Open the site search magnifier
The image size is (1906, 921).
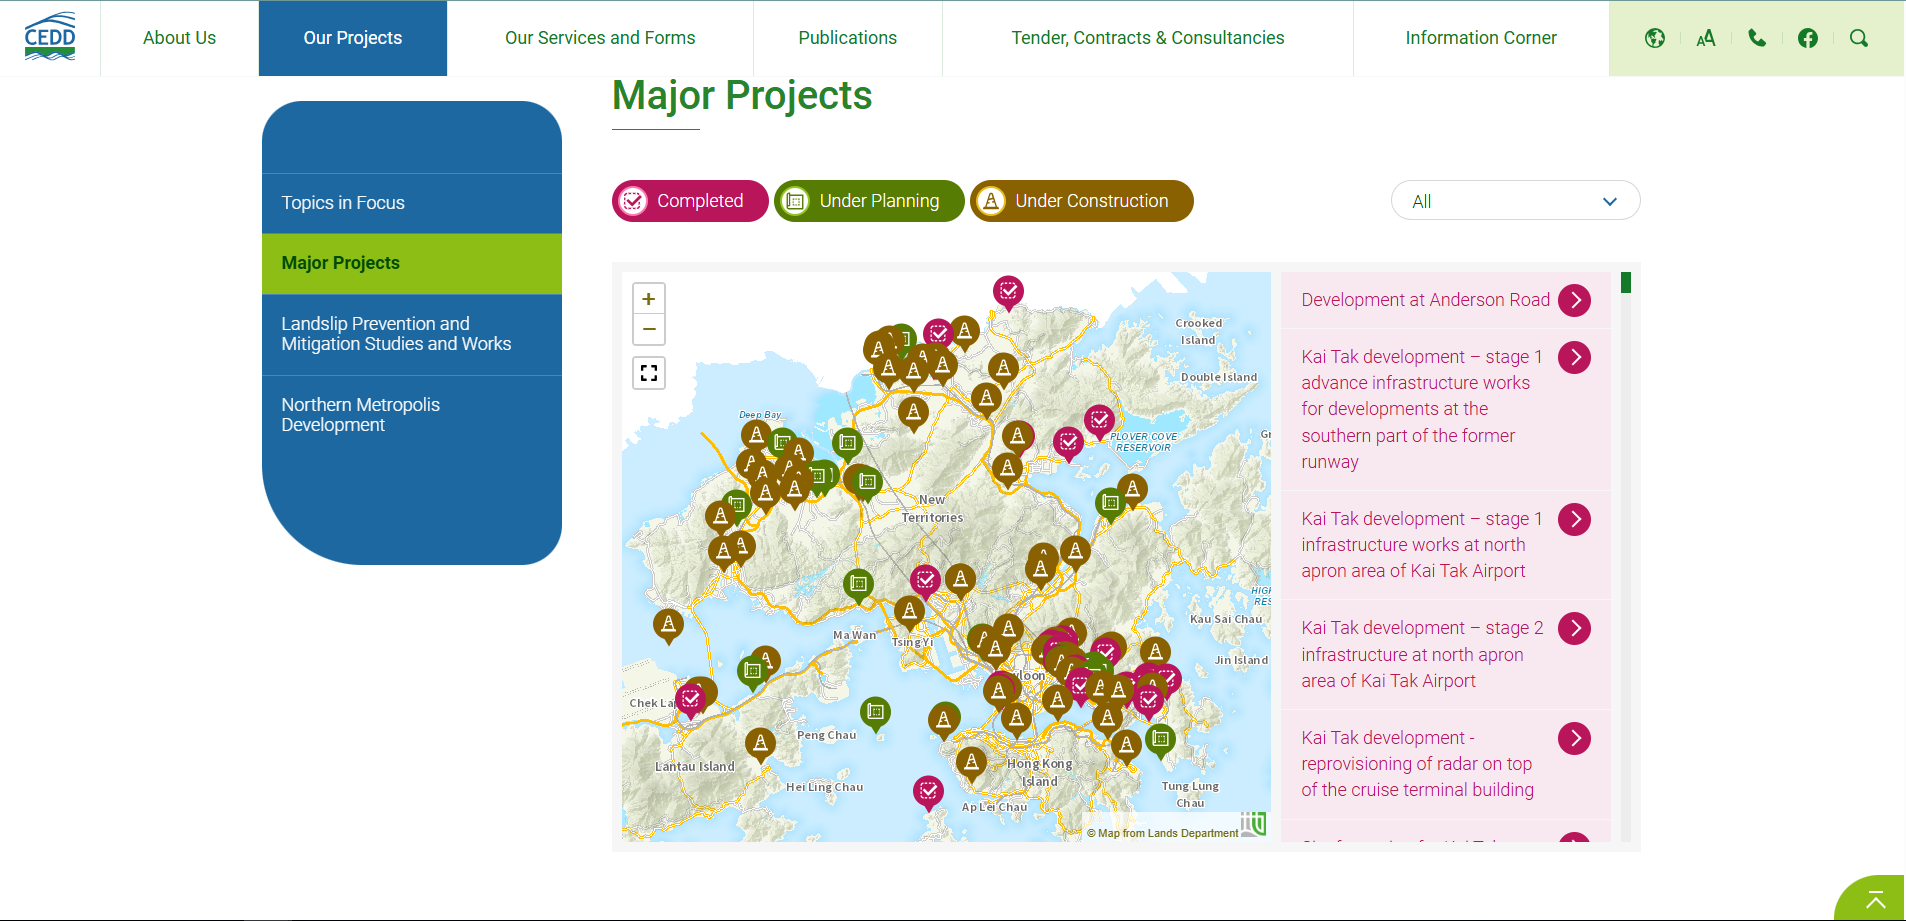pos(1859,38)
